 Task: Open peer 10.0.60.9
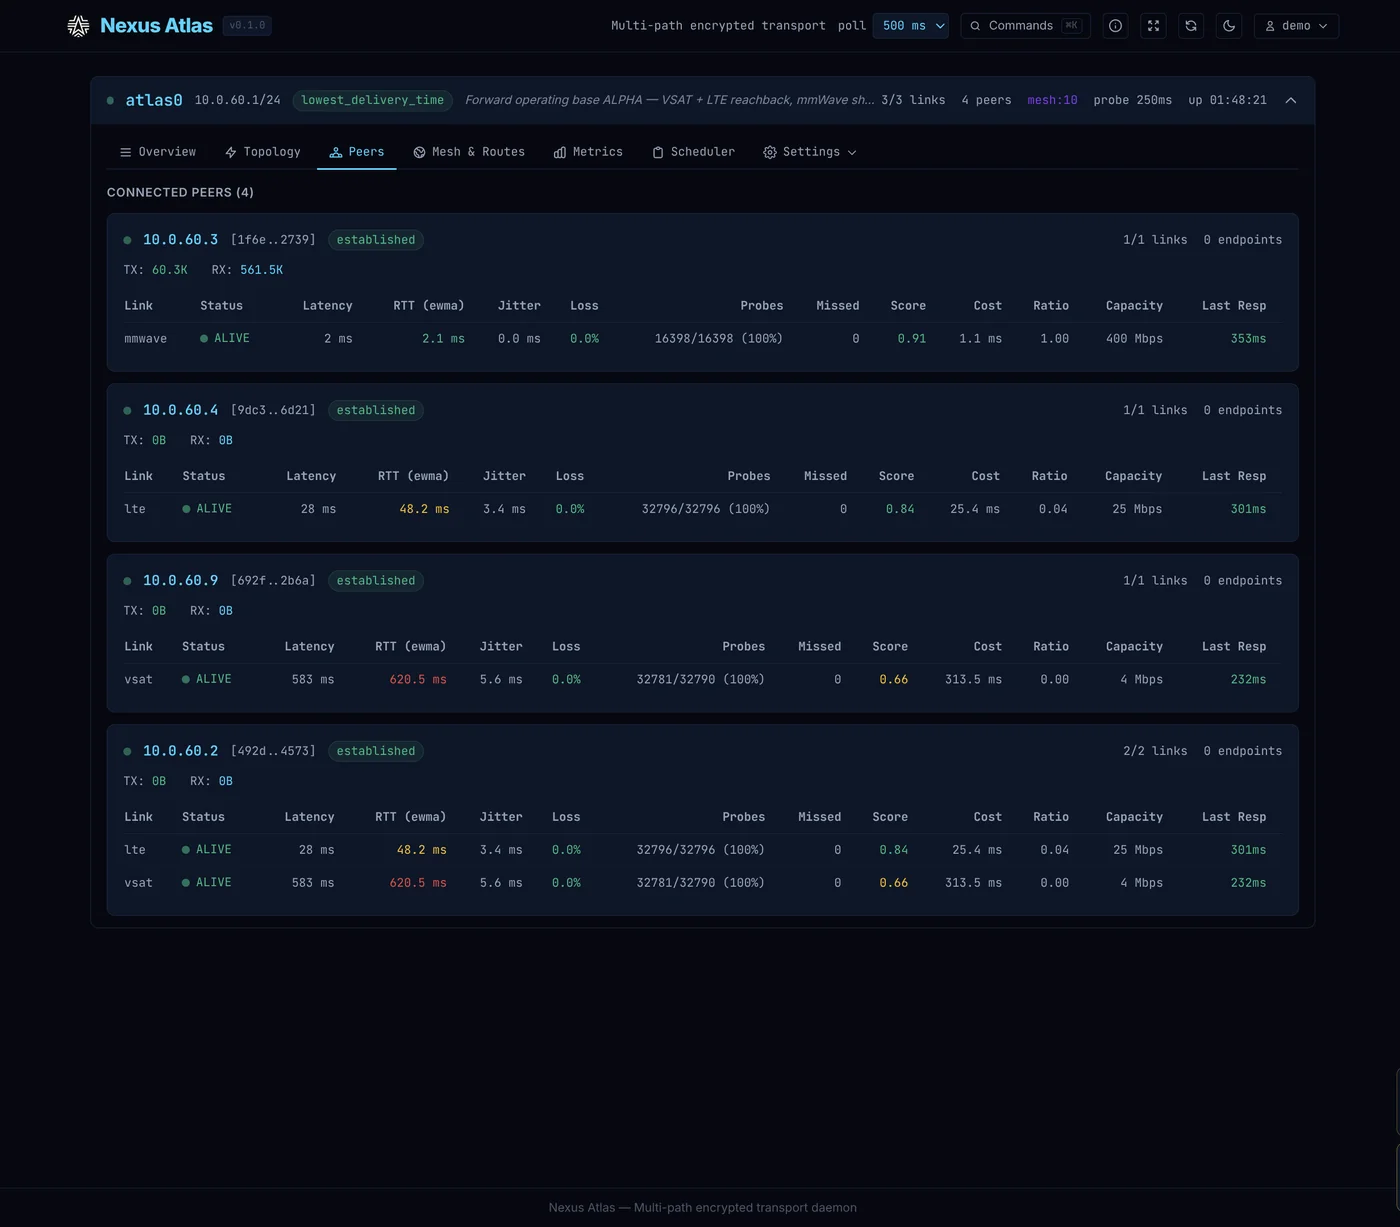click(x=180, y=581)
